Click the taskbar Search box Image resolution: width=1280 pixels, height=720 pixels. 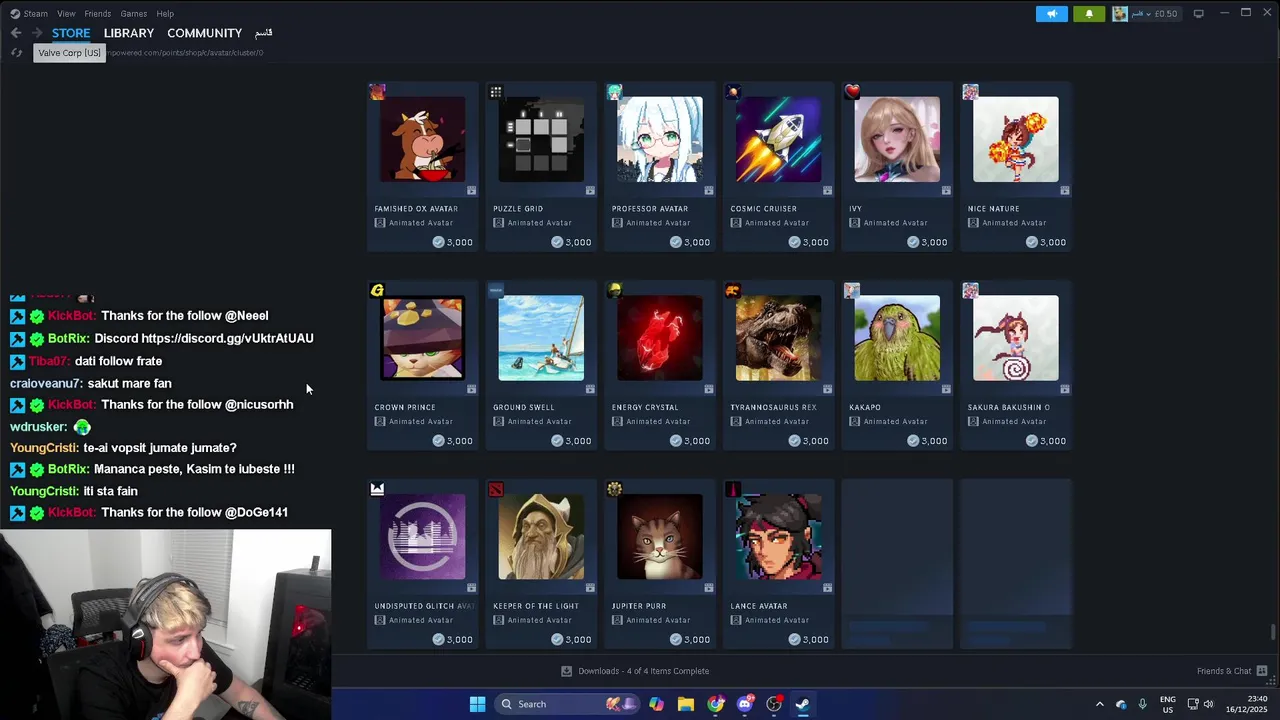click(568, 704)
